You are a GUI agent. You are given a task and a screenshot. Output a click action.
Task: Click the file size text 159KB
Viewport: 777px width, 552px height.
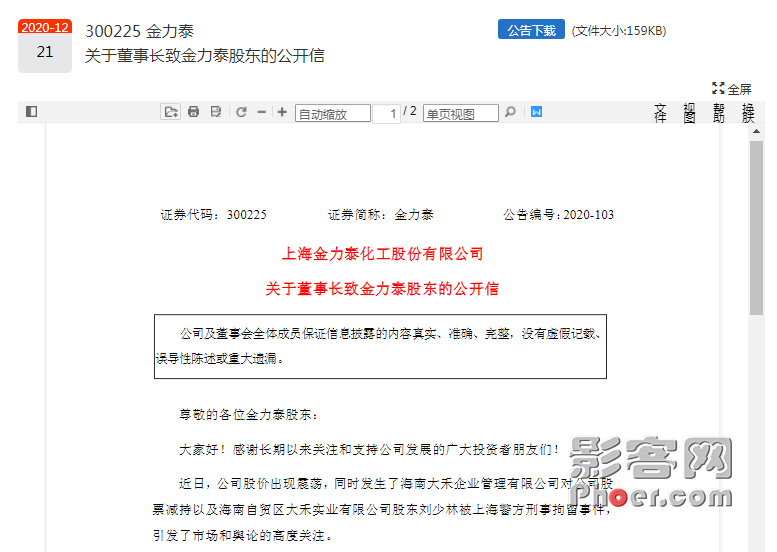click(x=619, y=31)
